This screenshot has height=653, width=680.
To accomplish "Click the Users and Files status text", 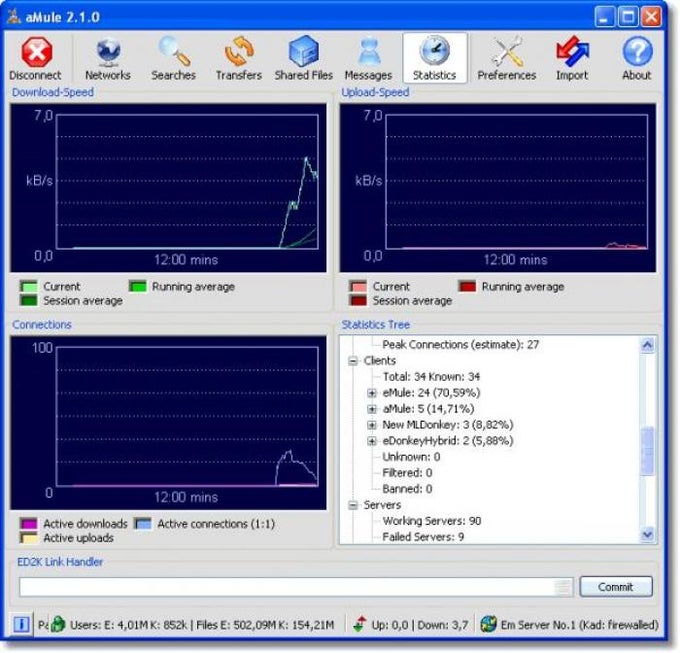I will [x=202, y=625].
